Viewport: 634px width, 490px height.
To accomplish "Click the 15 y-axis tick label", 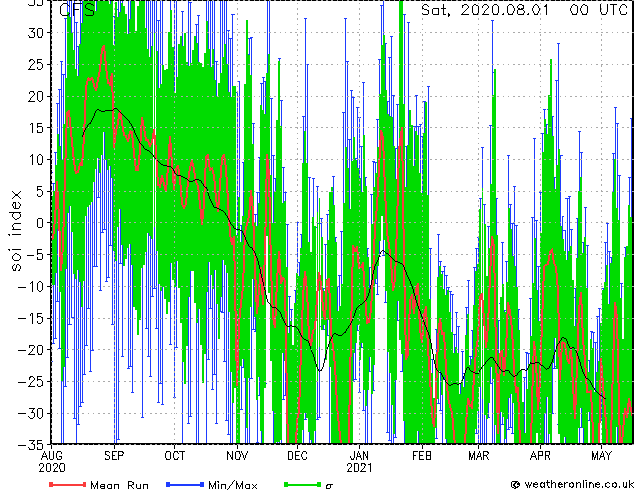I will 35,128.
